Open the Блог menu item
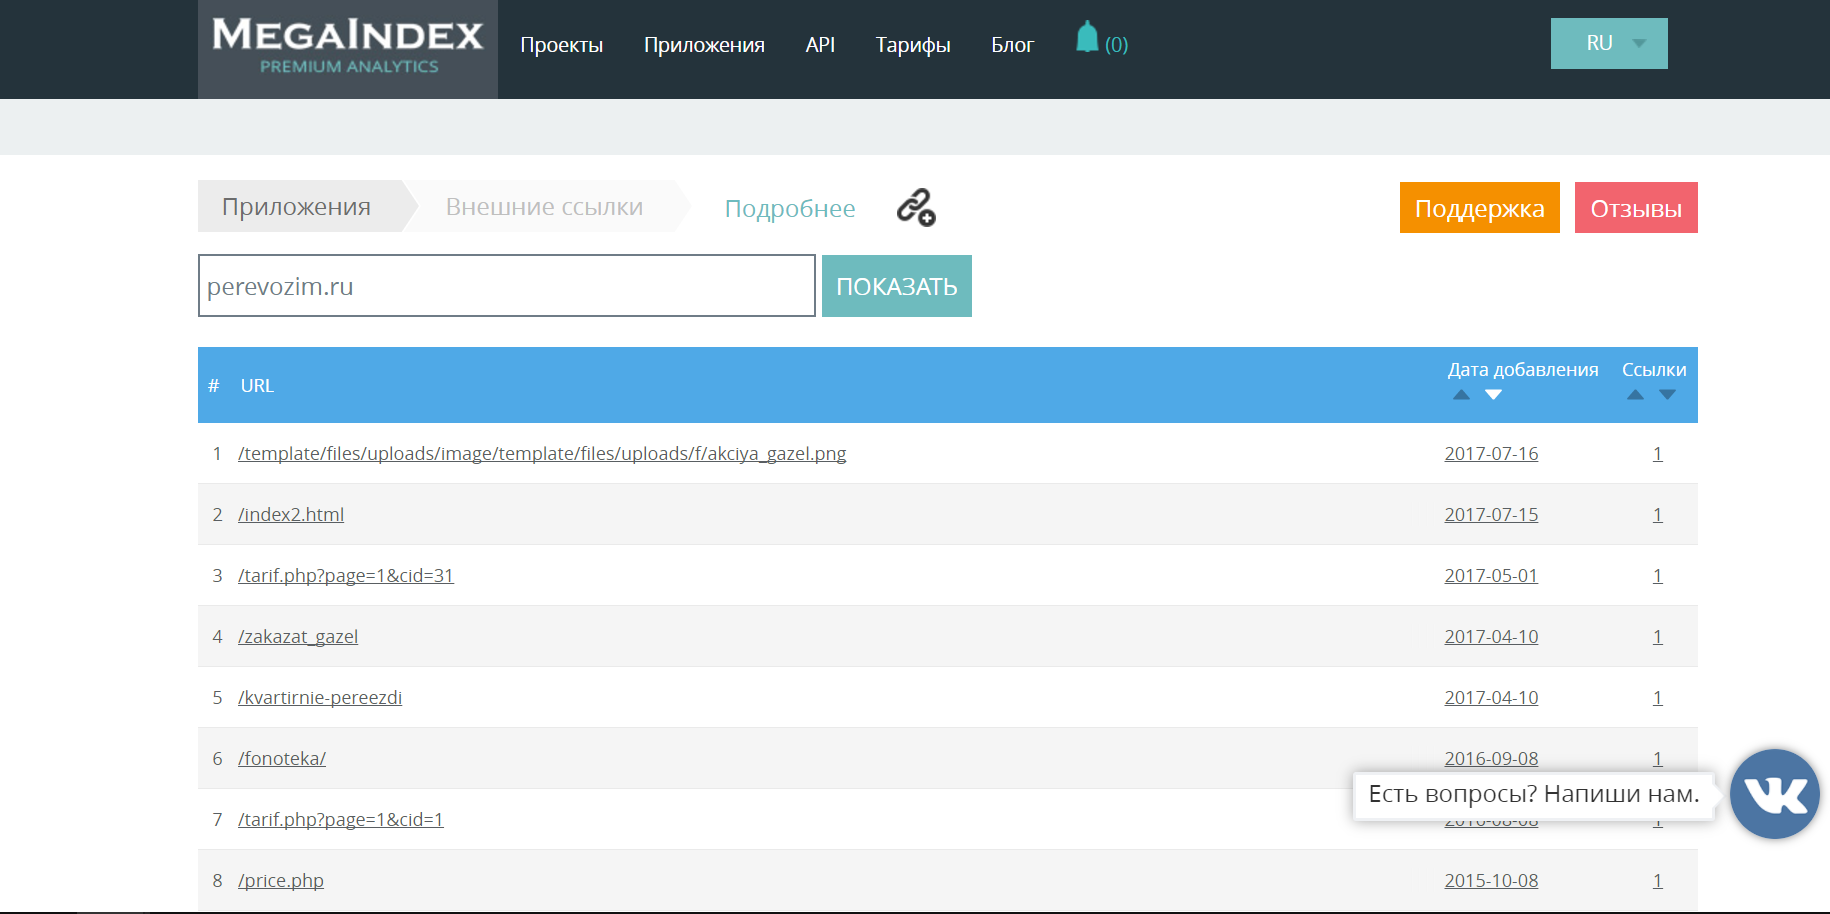The height and width of the screenshot is (914, 1830). pyautogui.click(x=1012, y=45)
